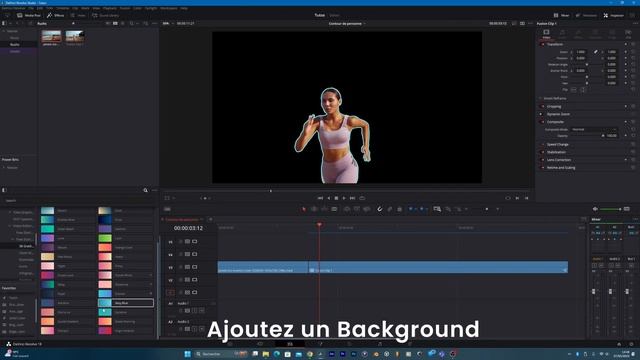Viewport: 640px width, 360px height.
Task: Select the Trim Edit Mode tool
Action: tap(314, 209)
